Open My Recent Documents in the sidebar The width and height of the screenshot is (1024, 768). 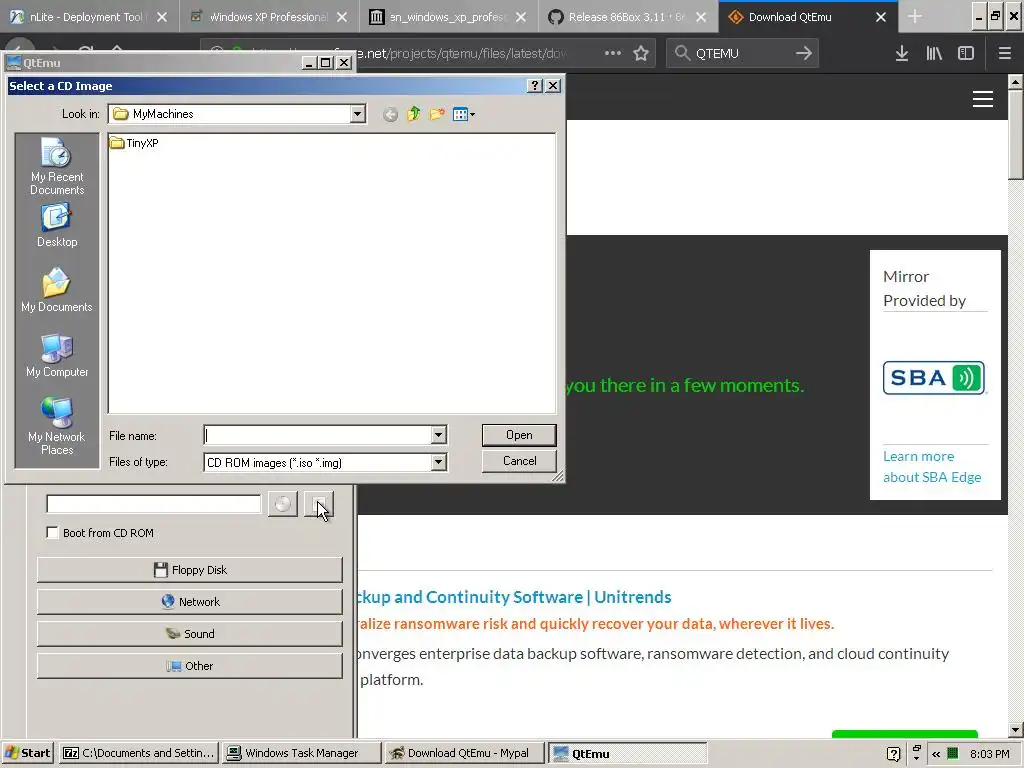point(57,166)
